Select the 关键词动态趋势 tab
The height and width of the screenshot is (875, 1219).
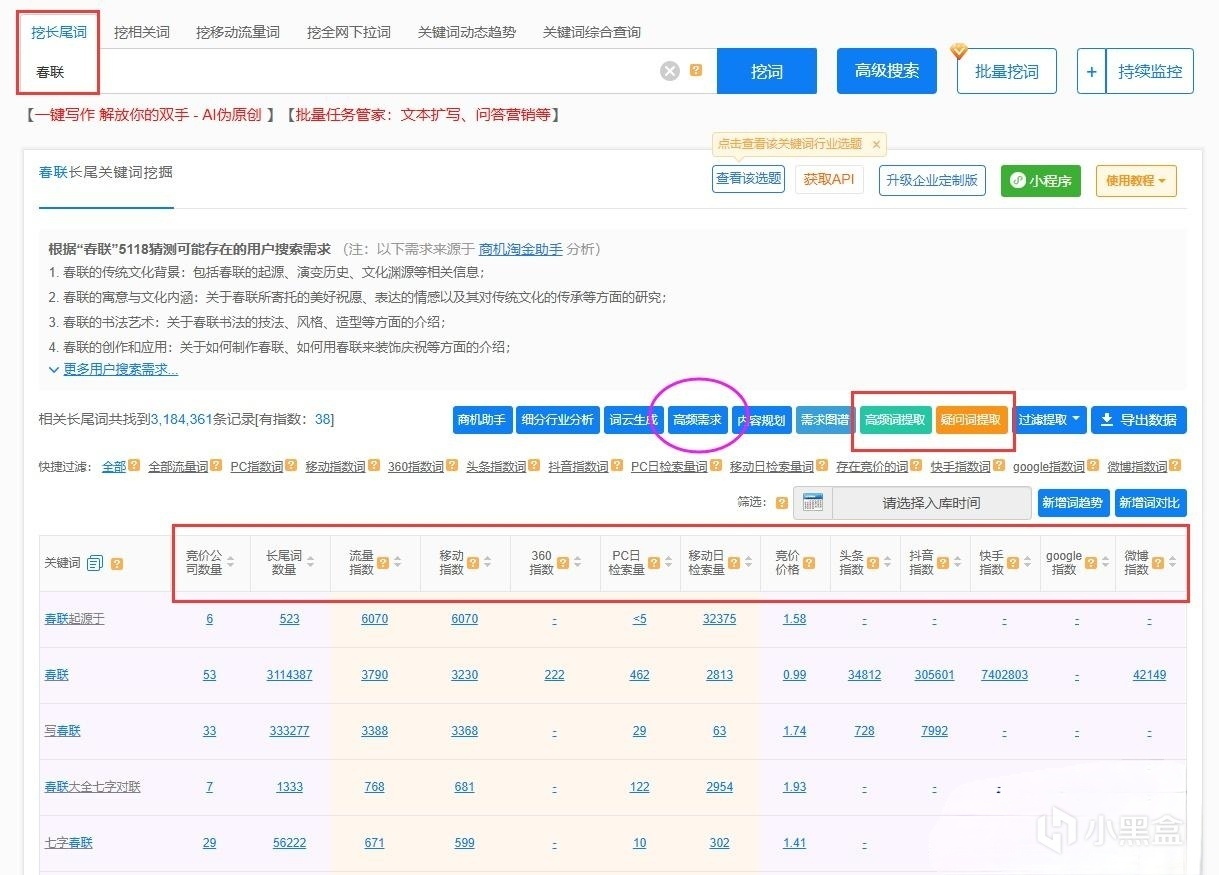467,32
